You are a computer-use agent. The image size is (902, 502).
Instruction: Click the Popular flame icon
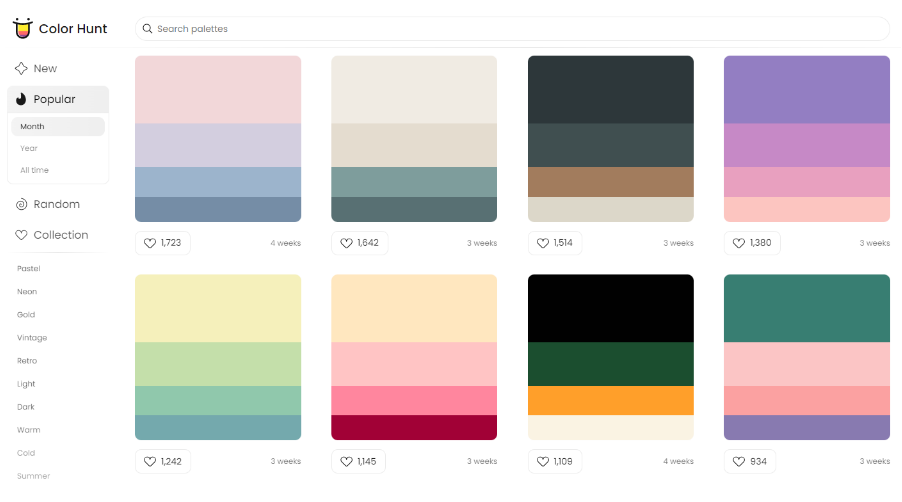21,99
